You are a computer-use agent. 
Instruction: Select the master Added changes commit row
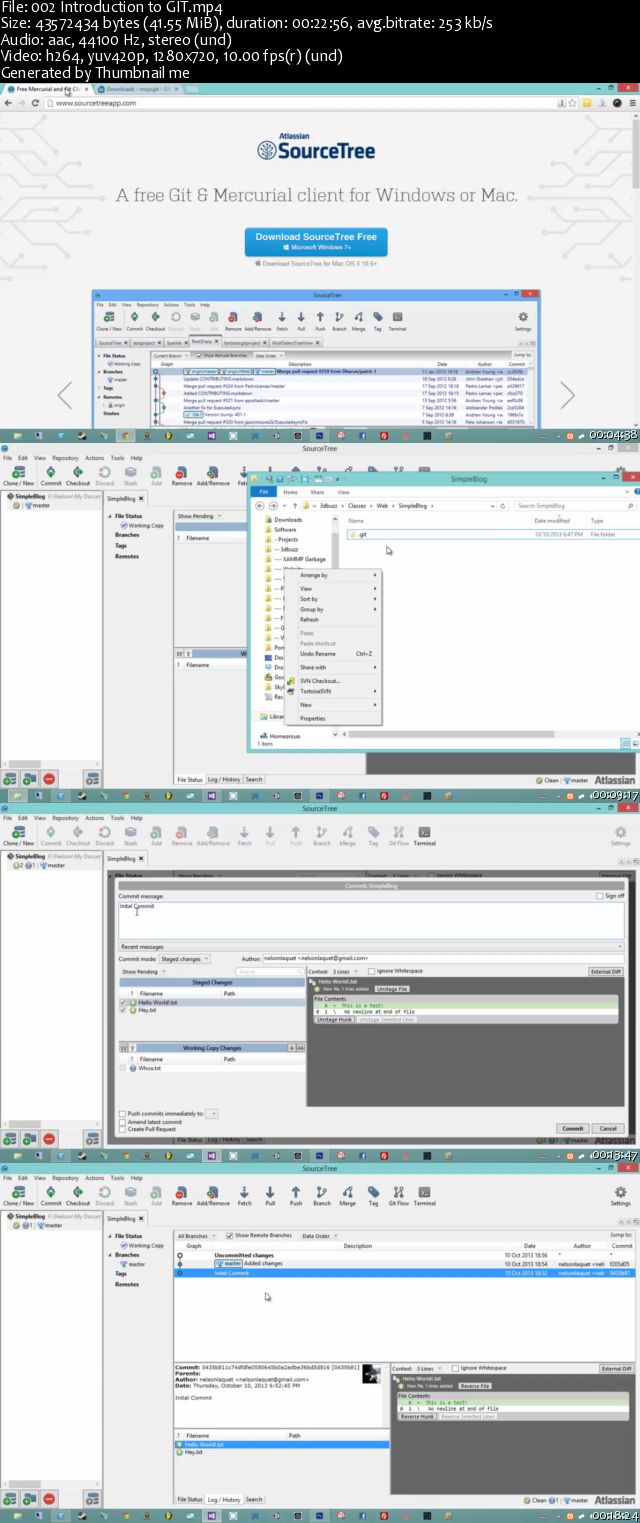[x=404, y=1263]
